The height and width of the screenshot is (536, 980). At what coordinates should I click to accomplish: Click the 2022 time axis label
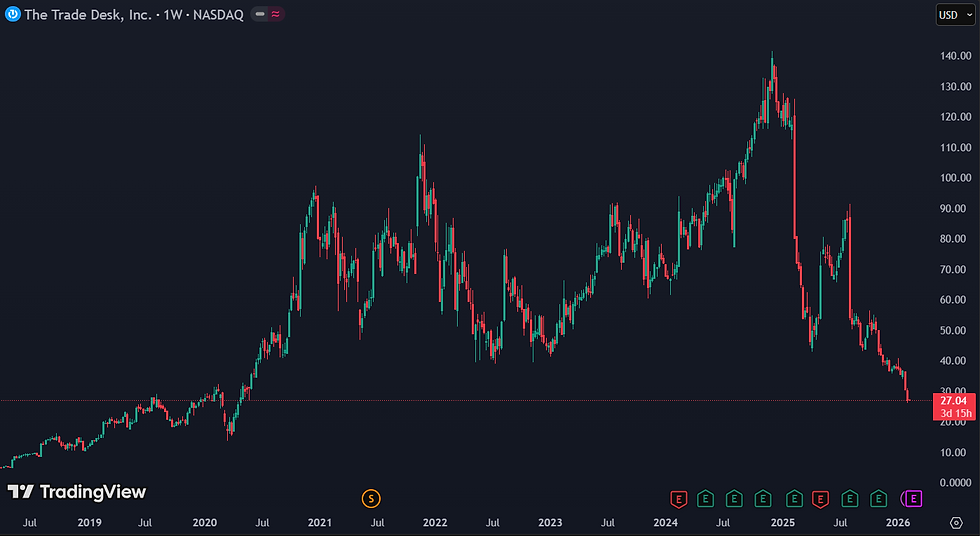coord(435,522)
